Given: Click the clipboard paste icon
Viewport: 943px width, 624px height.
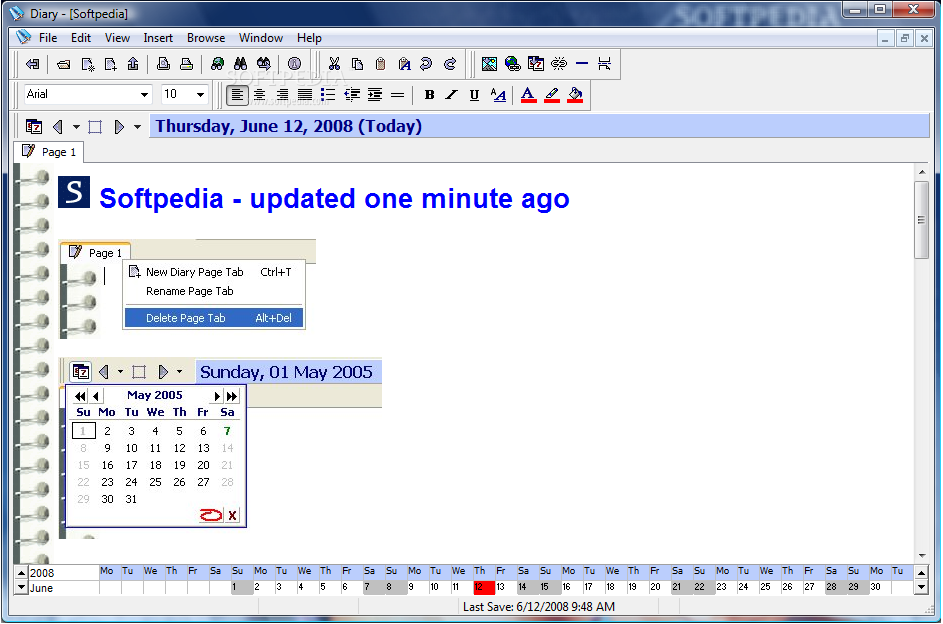Looking at the screenshot, I should 380,64.
